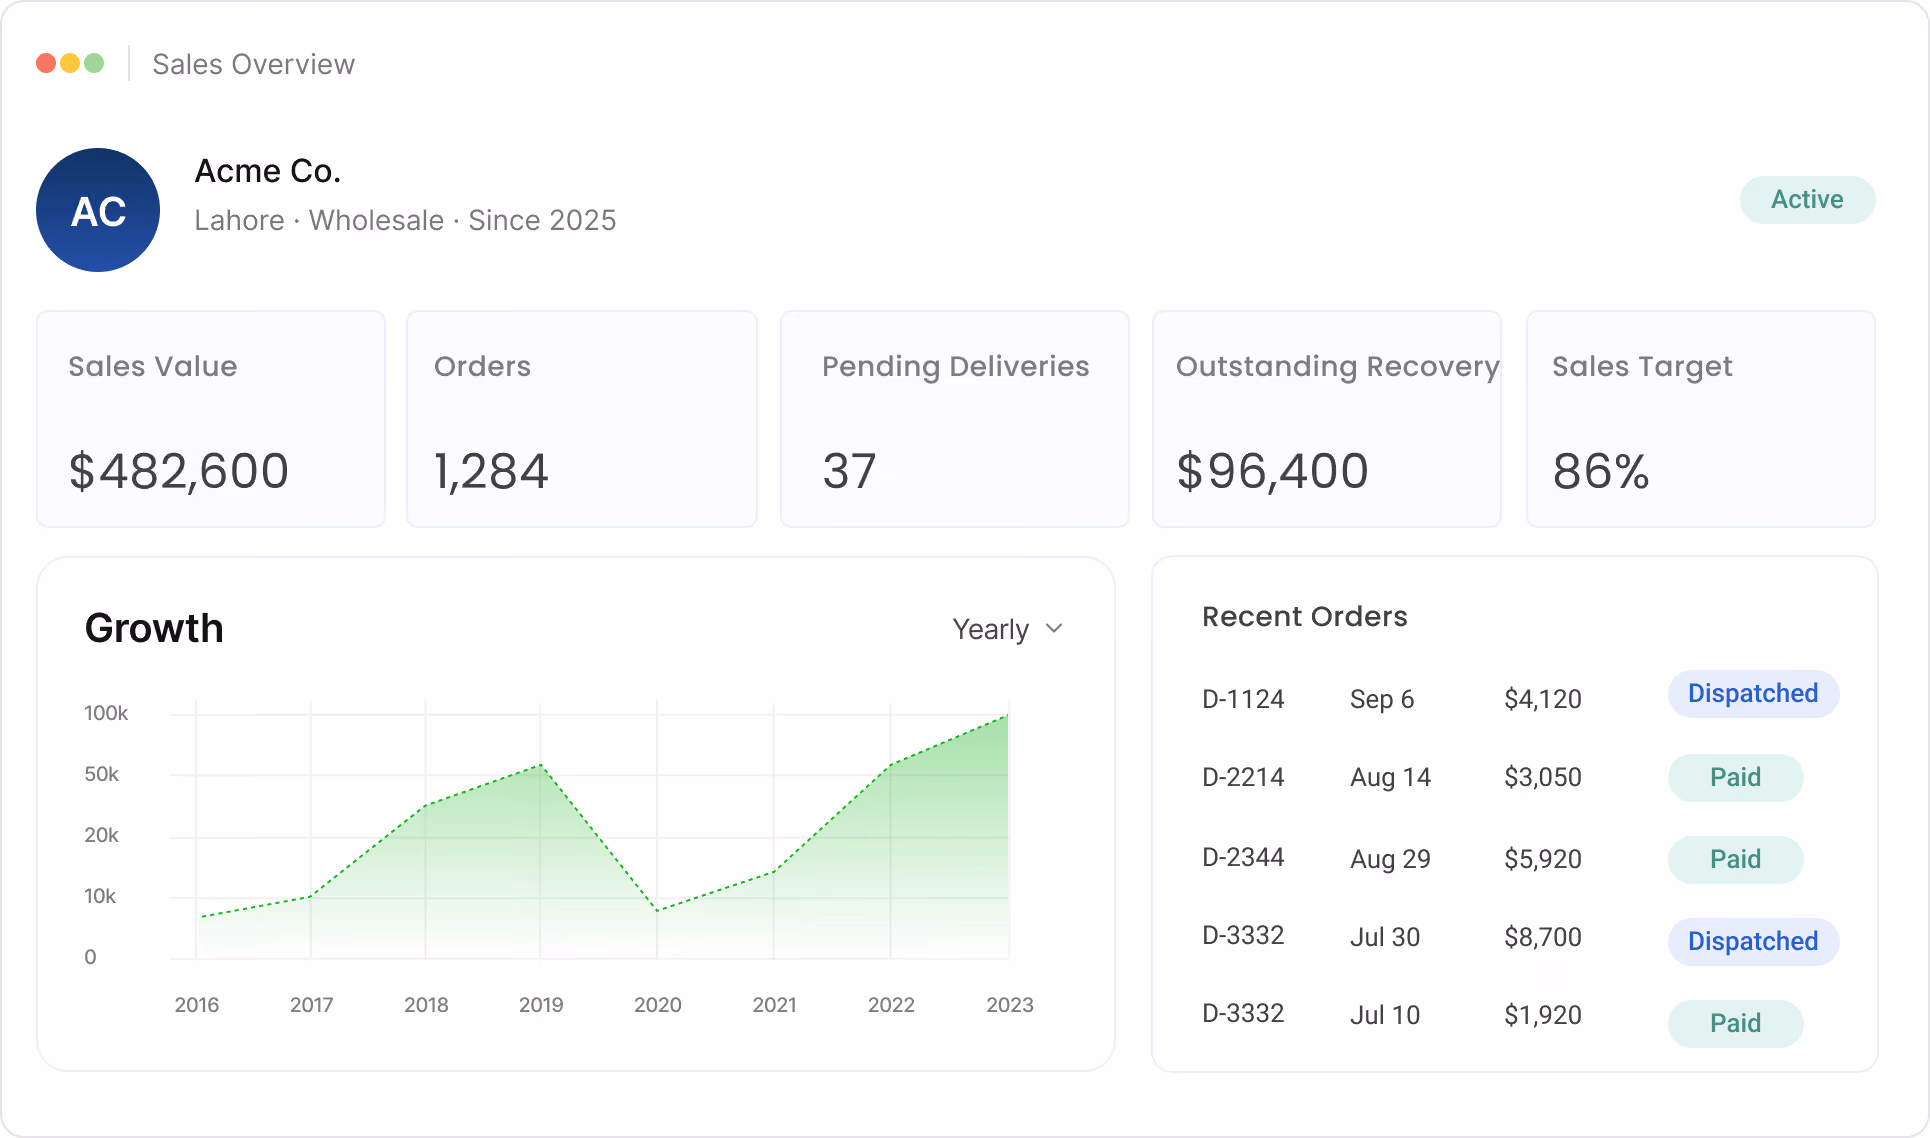The image size is (1930, 1138).
Task: Click the Growth chart title
Action: click(x=154, y=629)
